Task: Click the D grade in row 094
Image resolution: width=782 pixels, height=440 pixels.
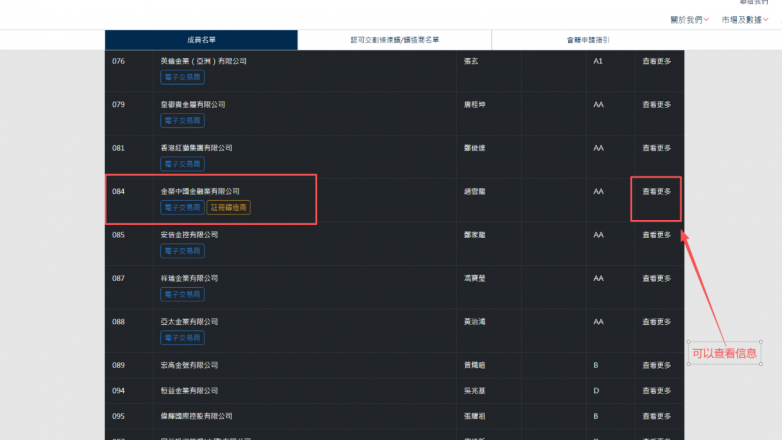Action: (596, 391)
